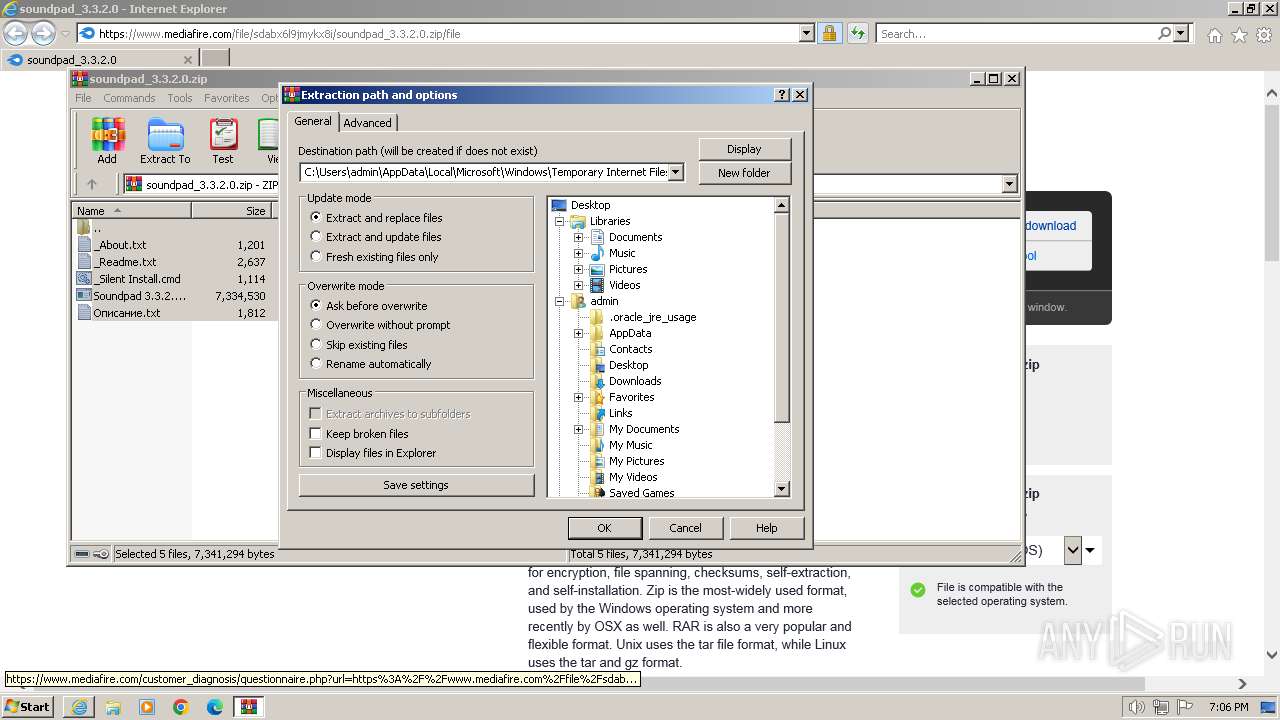Open the WinRAR Tools menu

pos(180,98)
